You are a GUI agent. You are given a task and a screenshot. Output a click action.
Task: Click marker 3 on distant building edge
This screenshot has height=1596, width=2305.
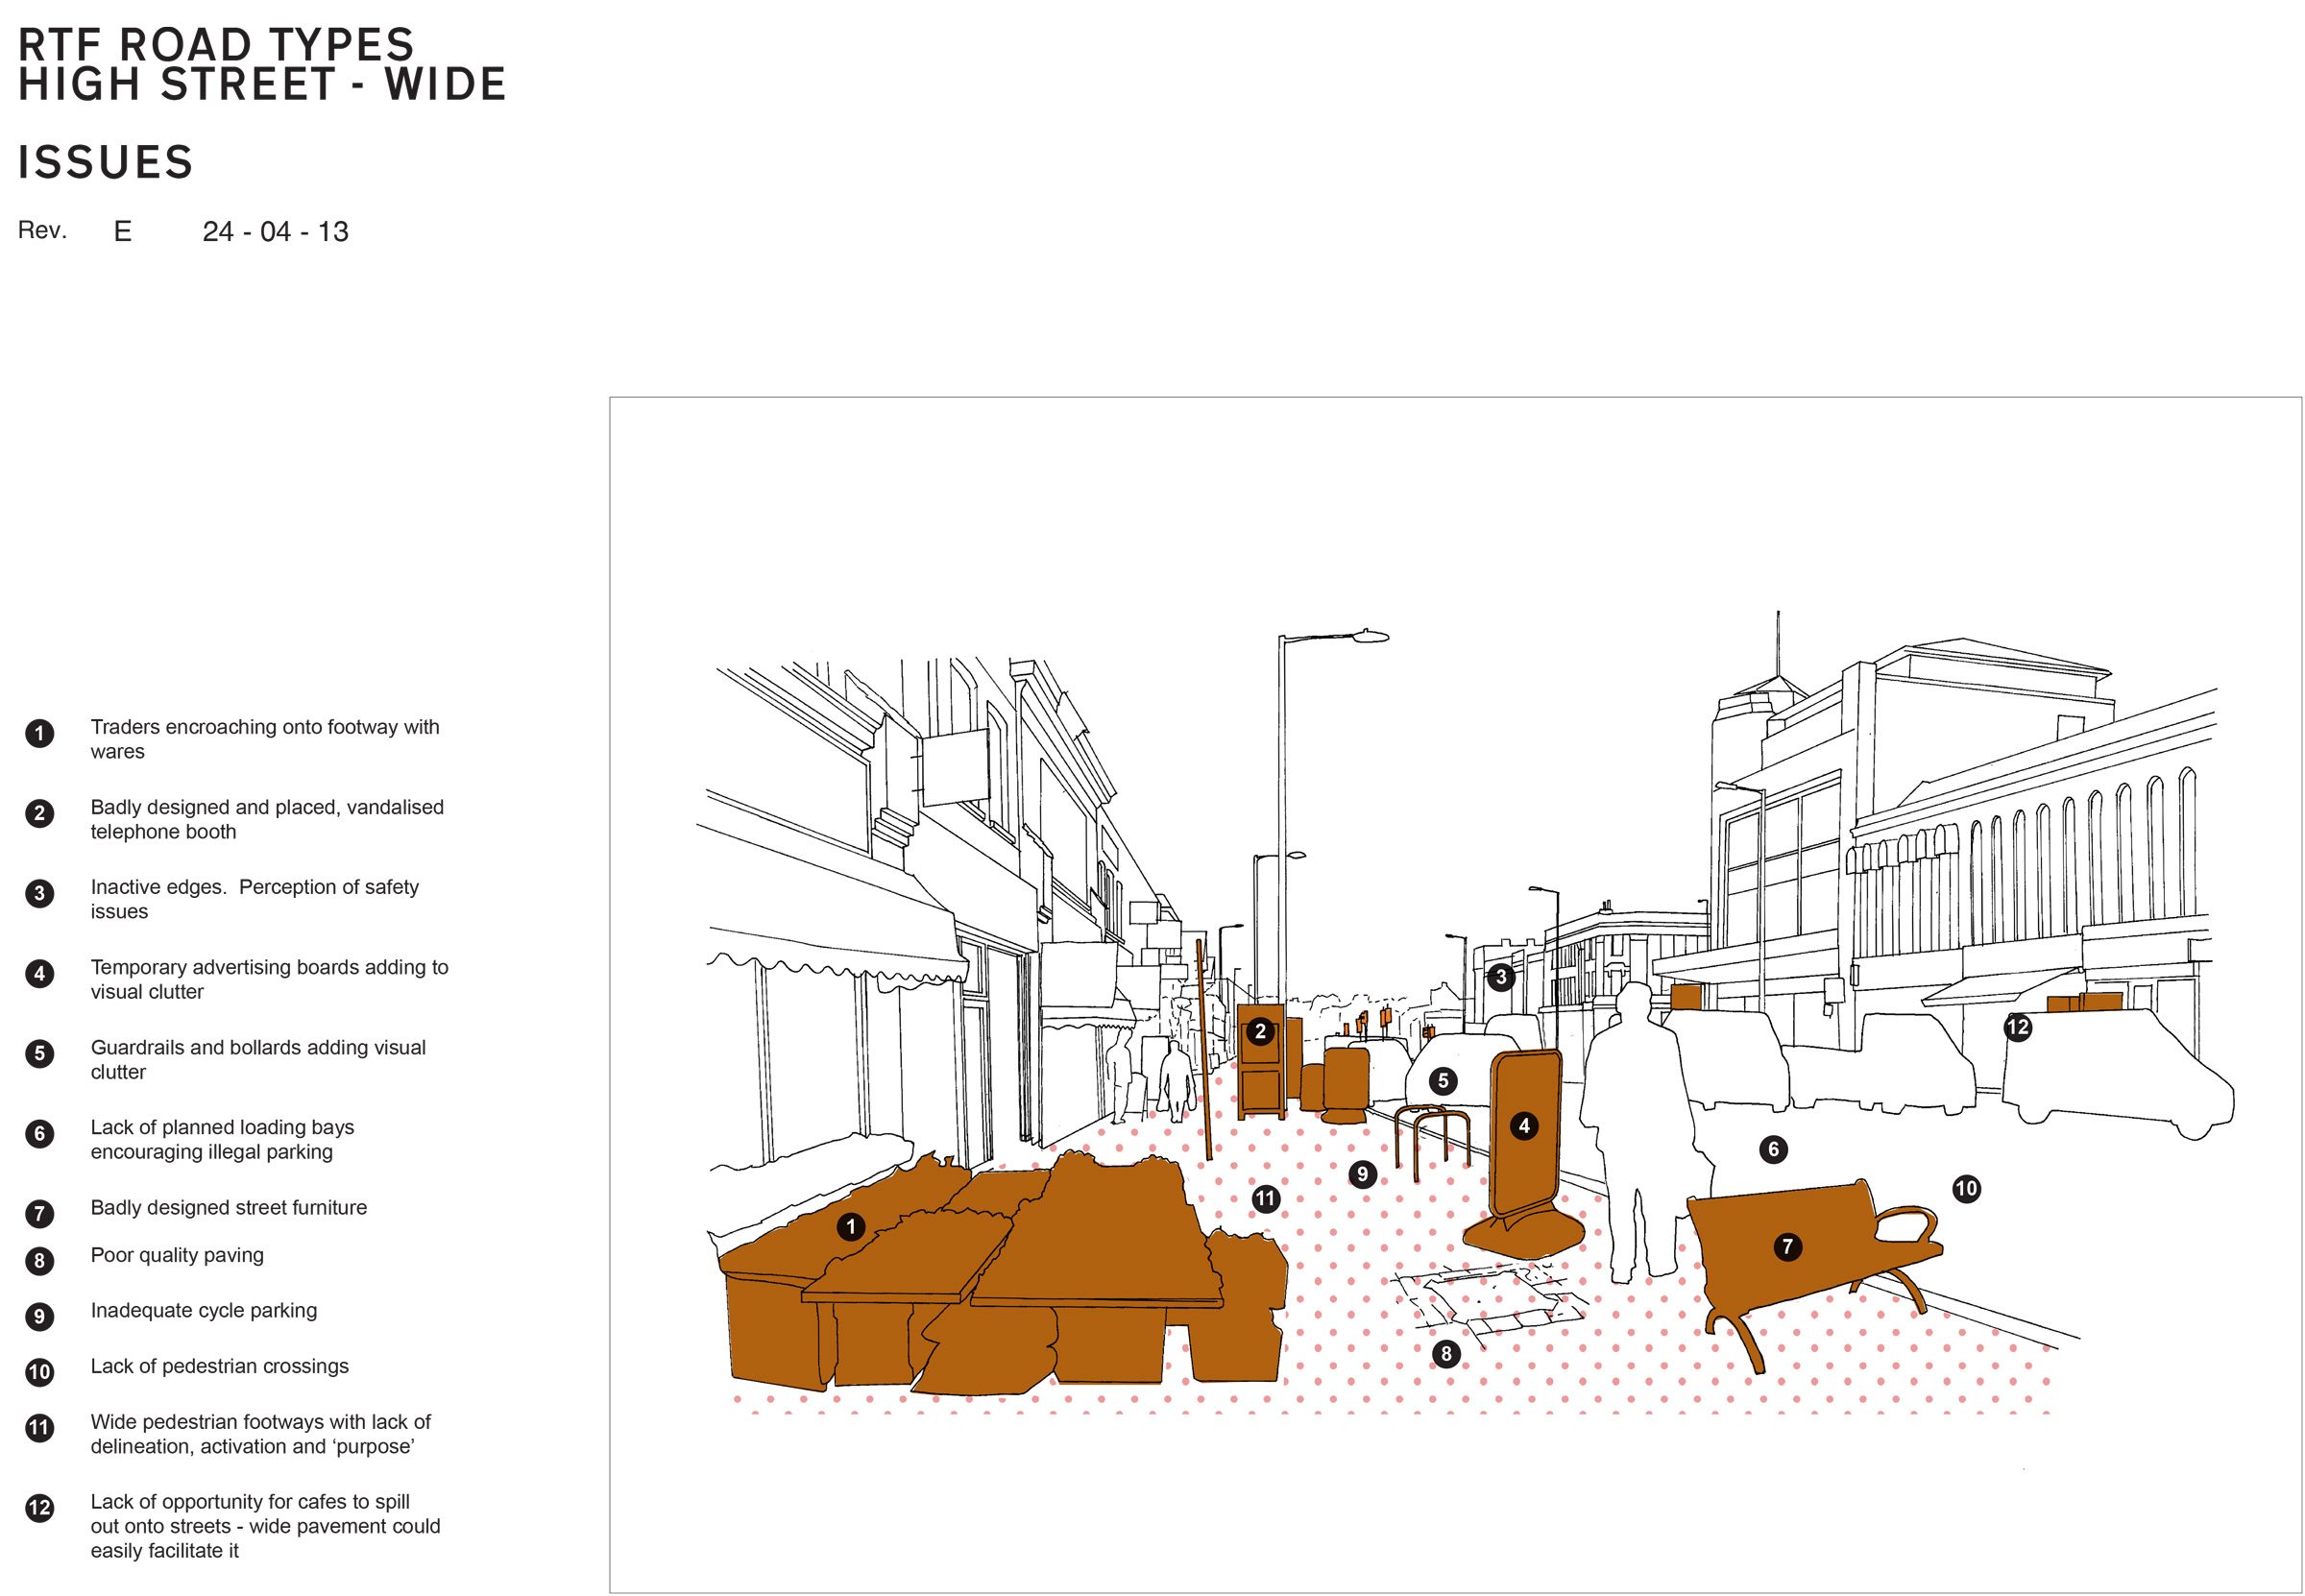[x=1500, y=977]
